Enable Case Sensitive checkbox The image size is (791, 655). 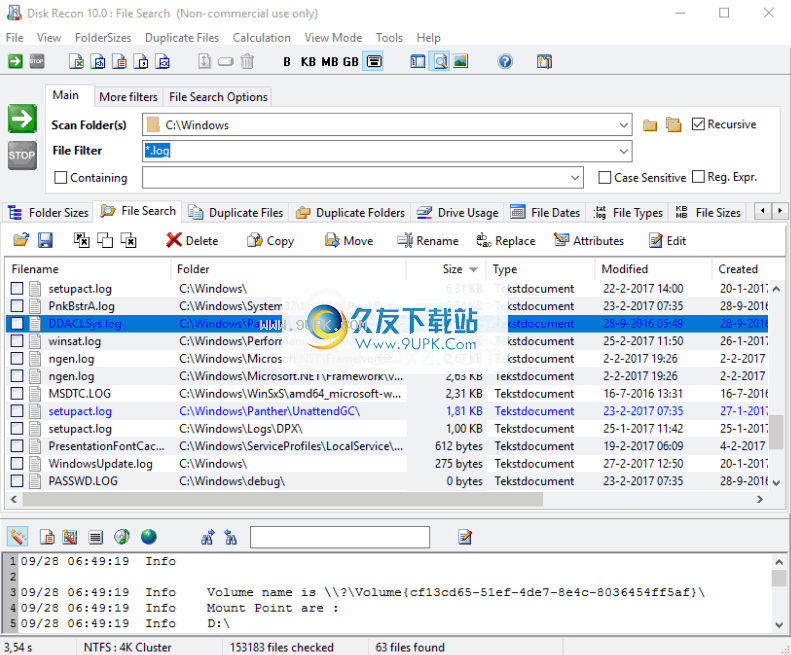point(604,178)
